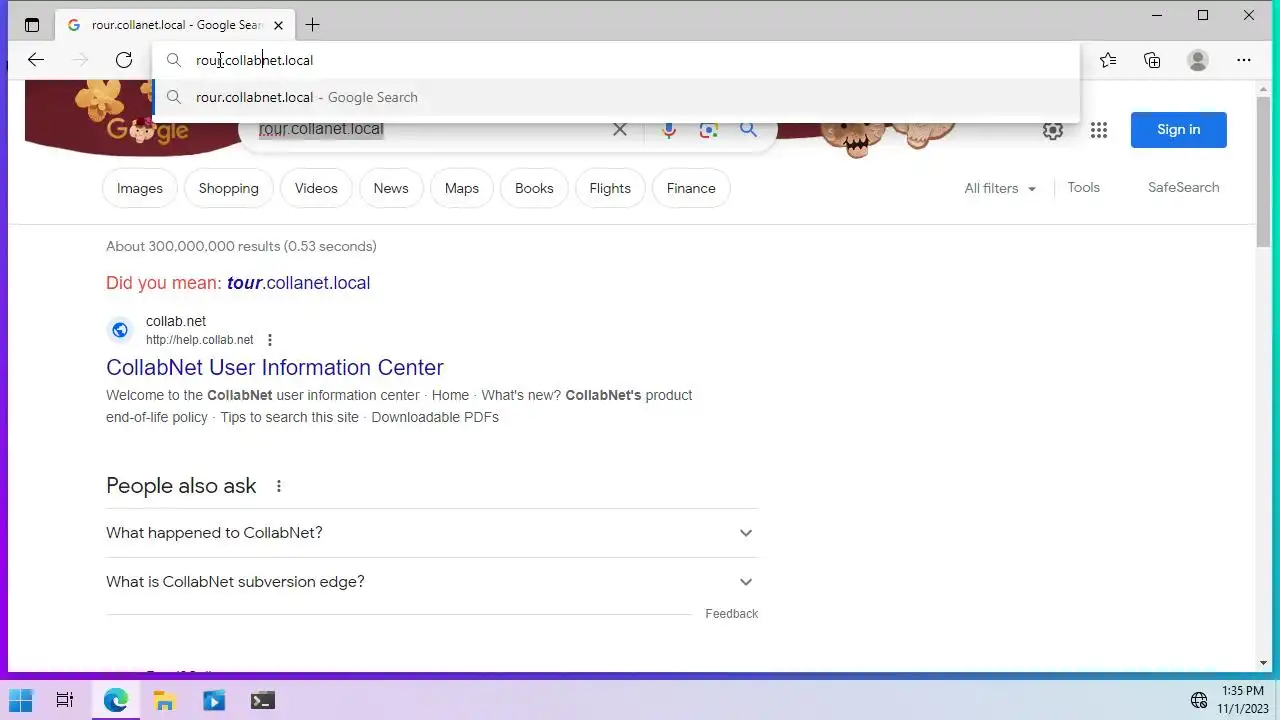Open the blue play-icon app on the taskbar
The image size is (1280, 720).
point(214,700)
